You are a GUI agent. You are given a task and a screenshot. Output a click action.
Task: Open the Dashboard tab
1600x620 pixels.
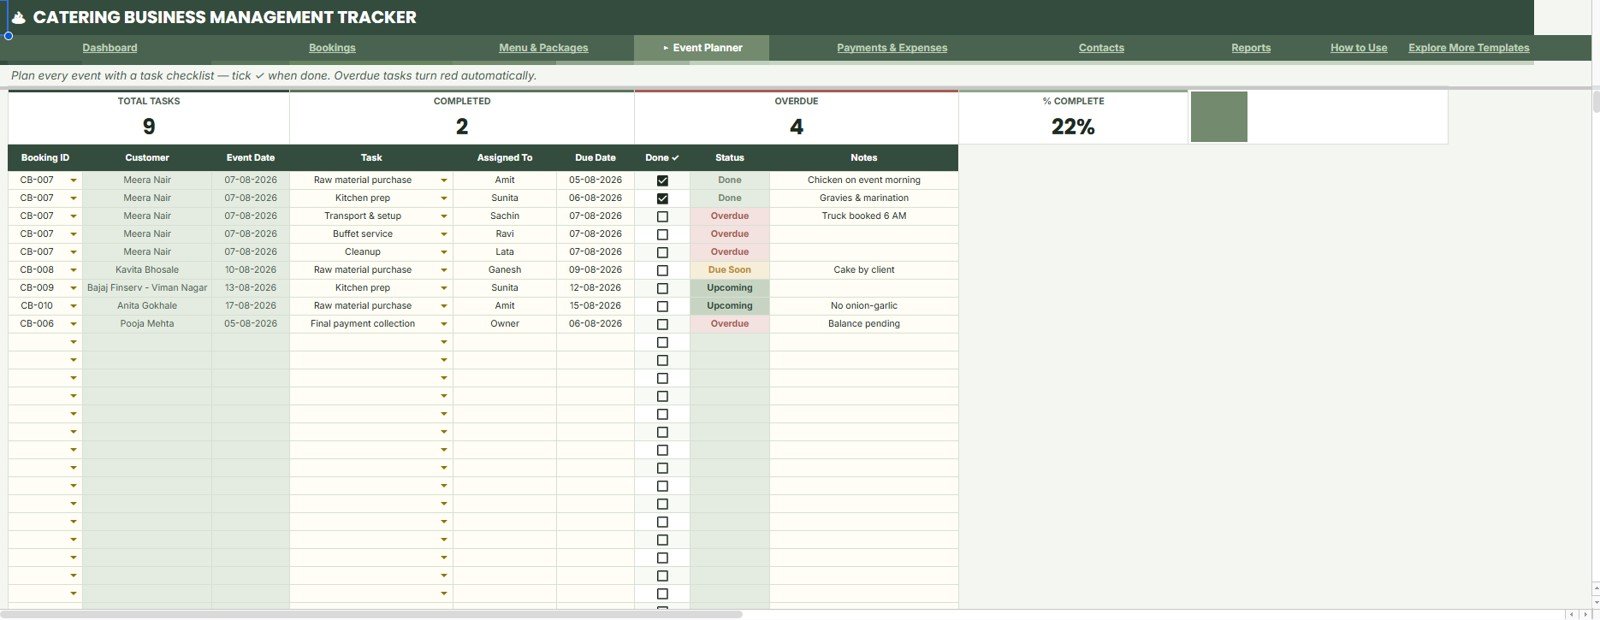click(110, 48)
